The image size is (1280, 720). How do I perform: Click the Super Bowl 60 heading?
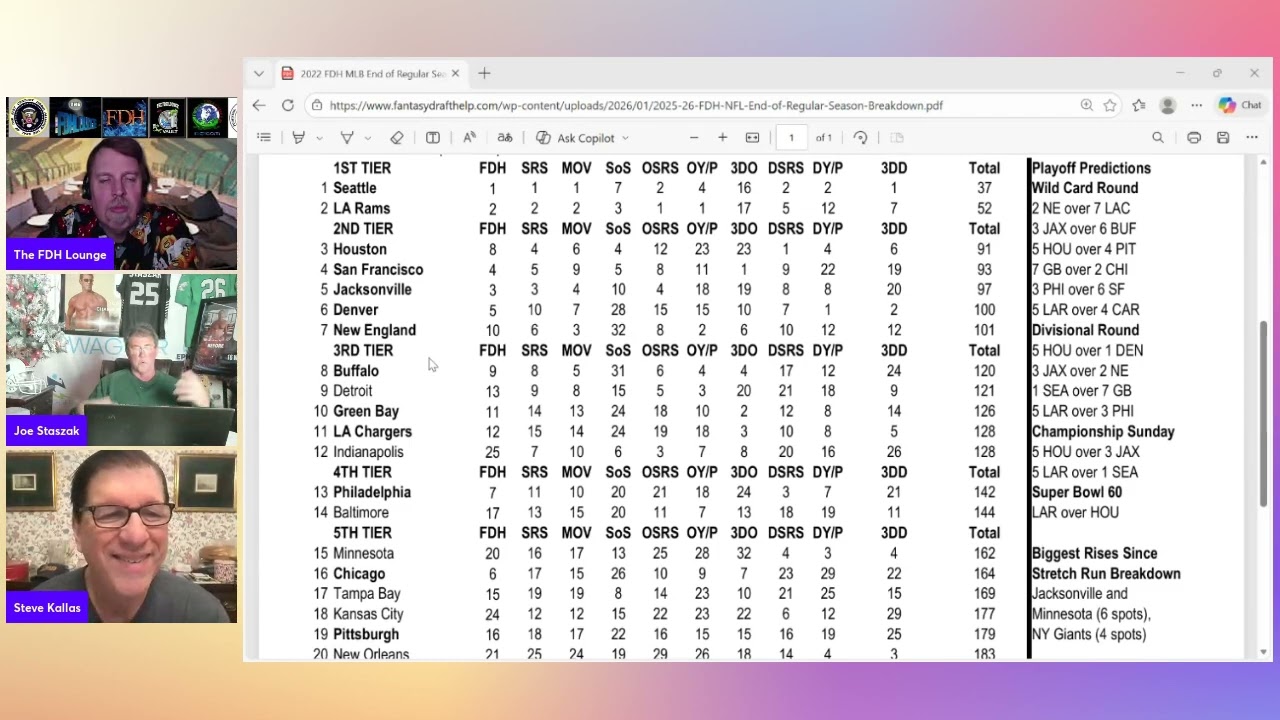(1077, 492)
